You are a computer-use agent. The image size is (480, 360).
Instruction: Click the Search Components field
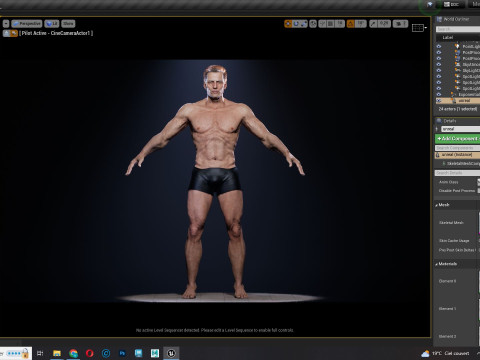tap(457, 148)
